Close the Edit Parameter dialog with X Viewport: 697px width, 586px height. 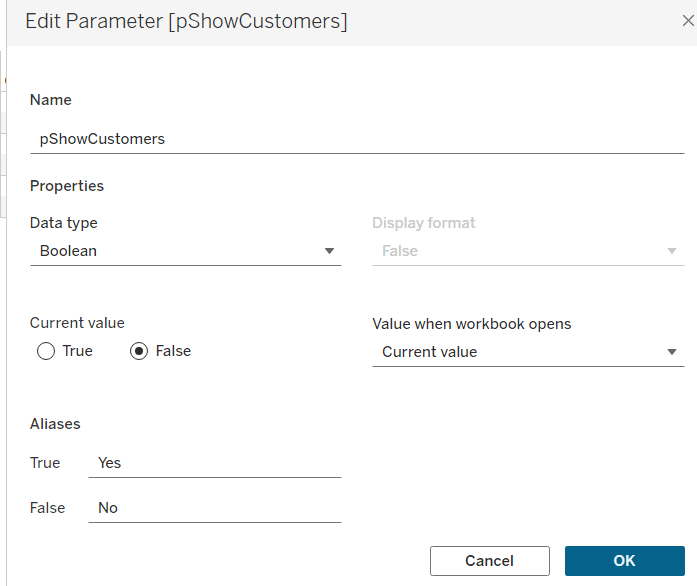pos(687,20)
